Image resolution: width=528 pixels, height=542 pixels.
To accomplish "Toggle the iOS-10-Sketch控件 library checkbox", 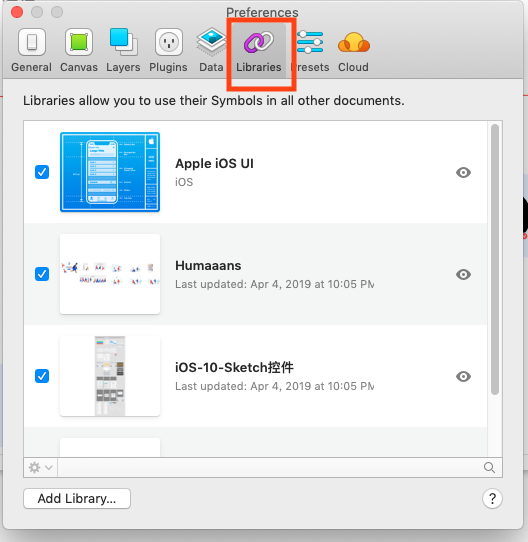I will [42, 376].
